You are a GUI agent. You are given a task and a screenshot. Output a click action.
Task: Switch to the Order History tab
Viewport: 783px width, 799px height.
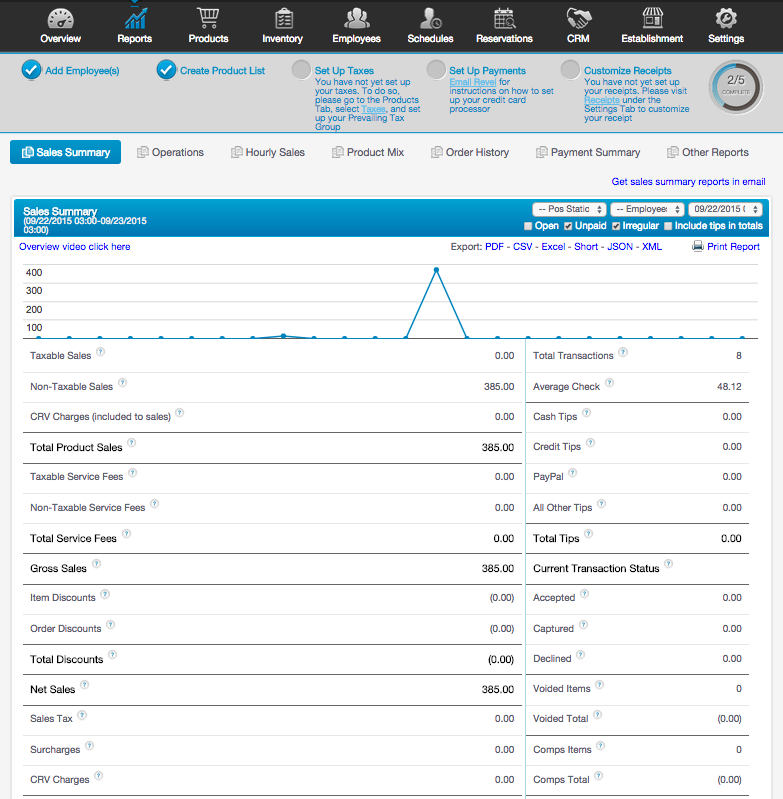(x=470, y=152)
